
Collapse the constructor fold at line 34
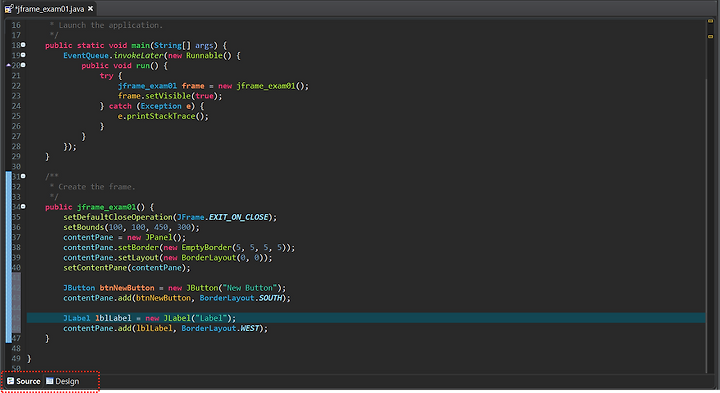point(23,207)
